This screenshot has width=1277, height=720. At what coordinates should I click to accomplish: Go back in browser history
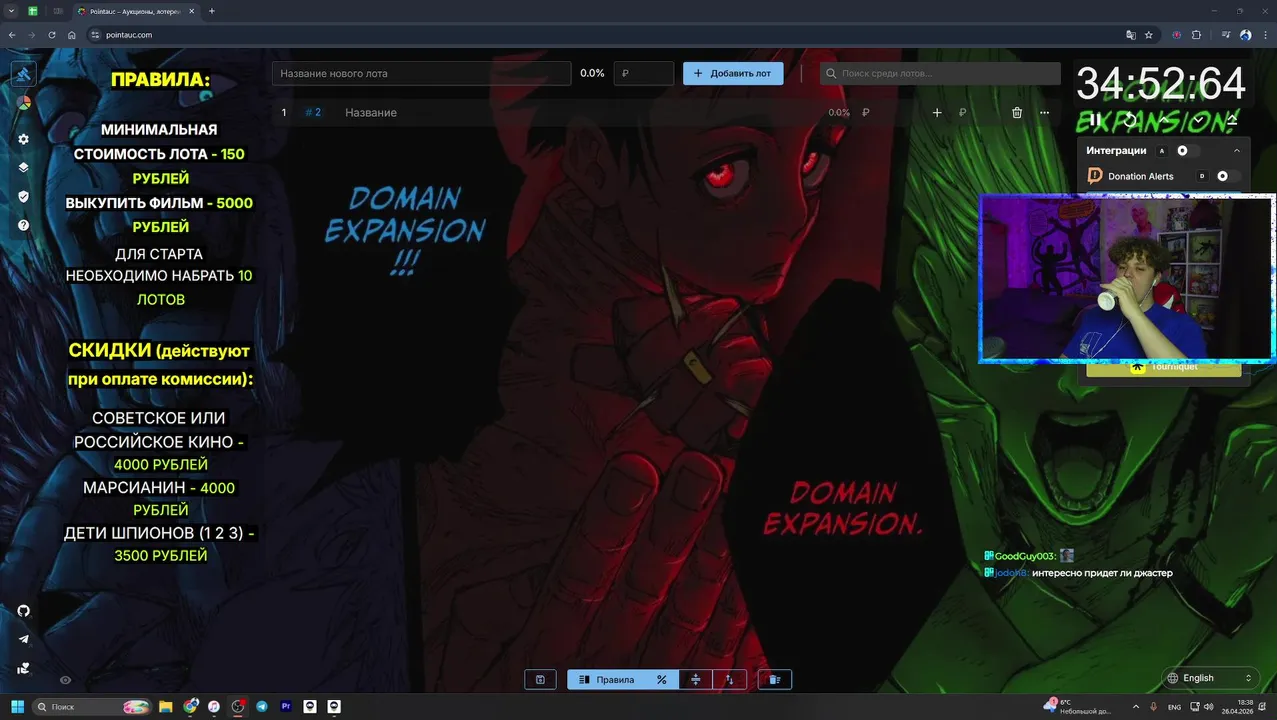12,35
